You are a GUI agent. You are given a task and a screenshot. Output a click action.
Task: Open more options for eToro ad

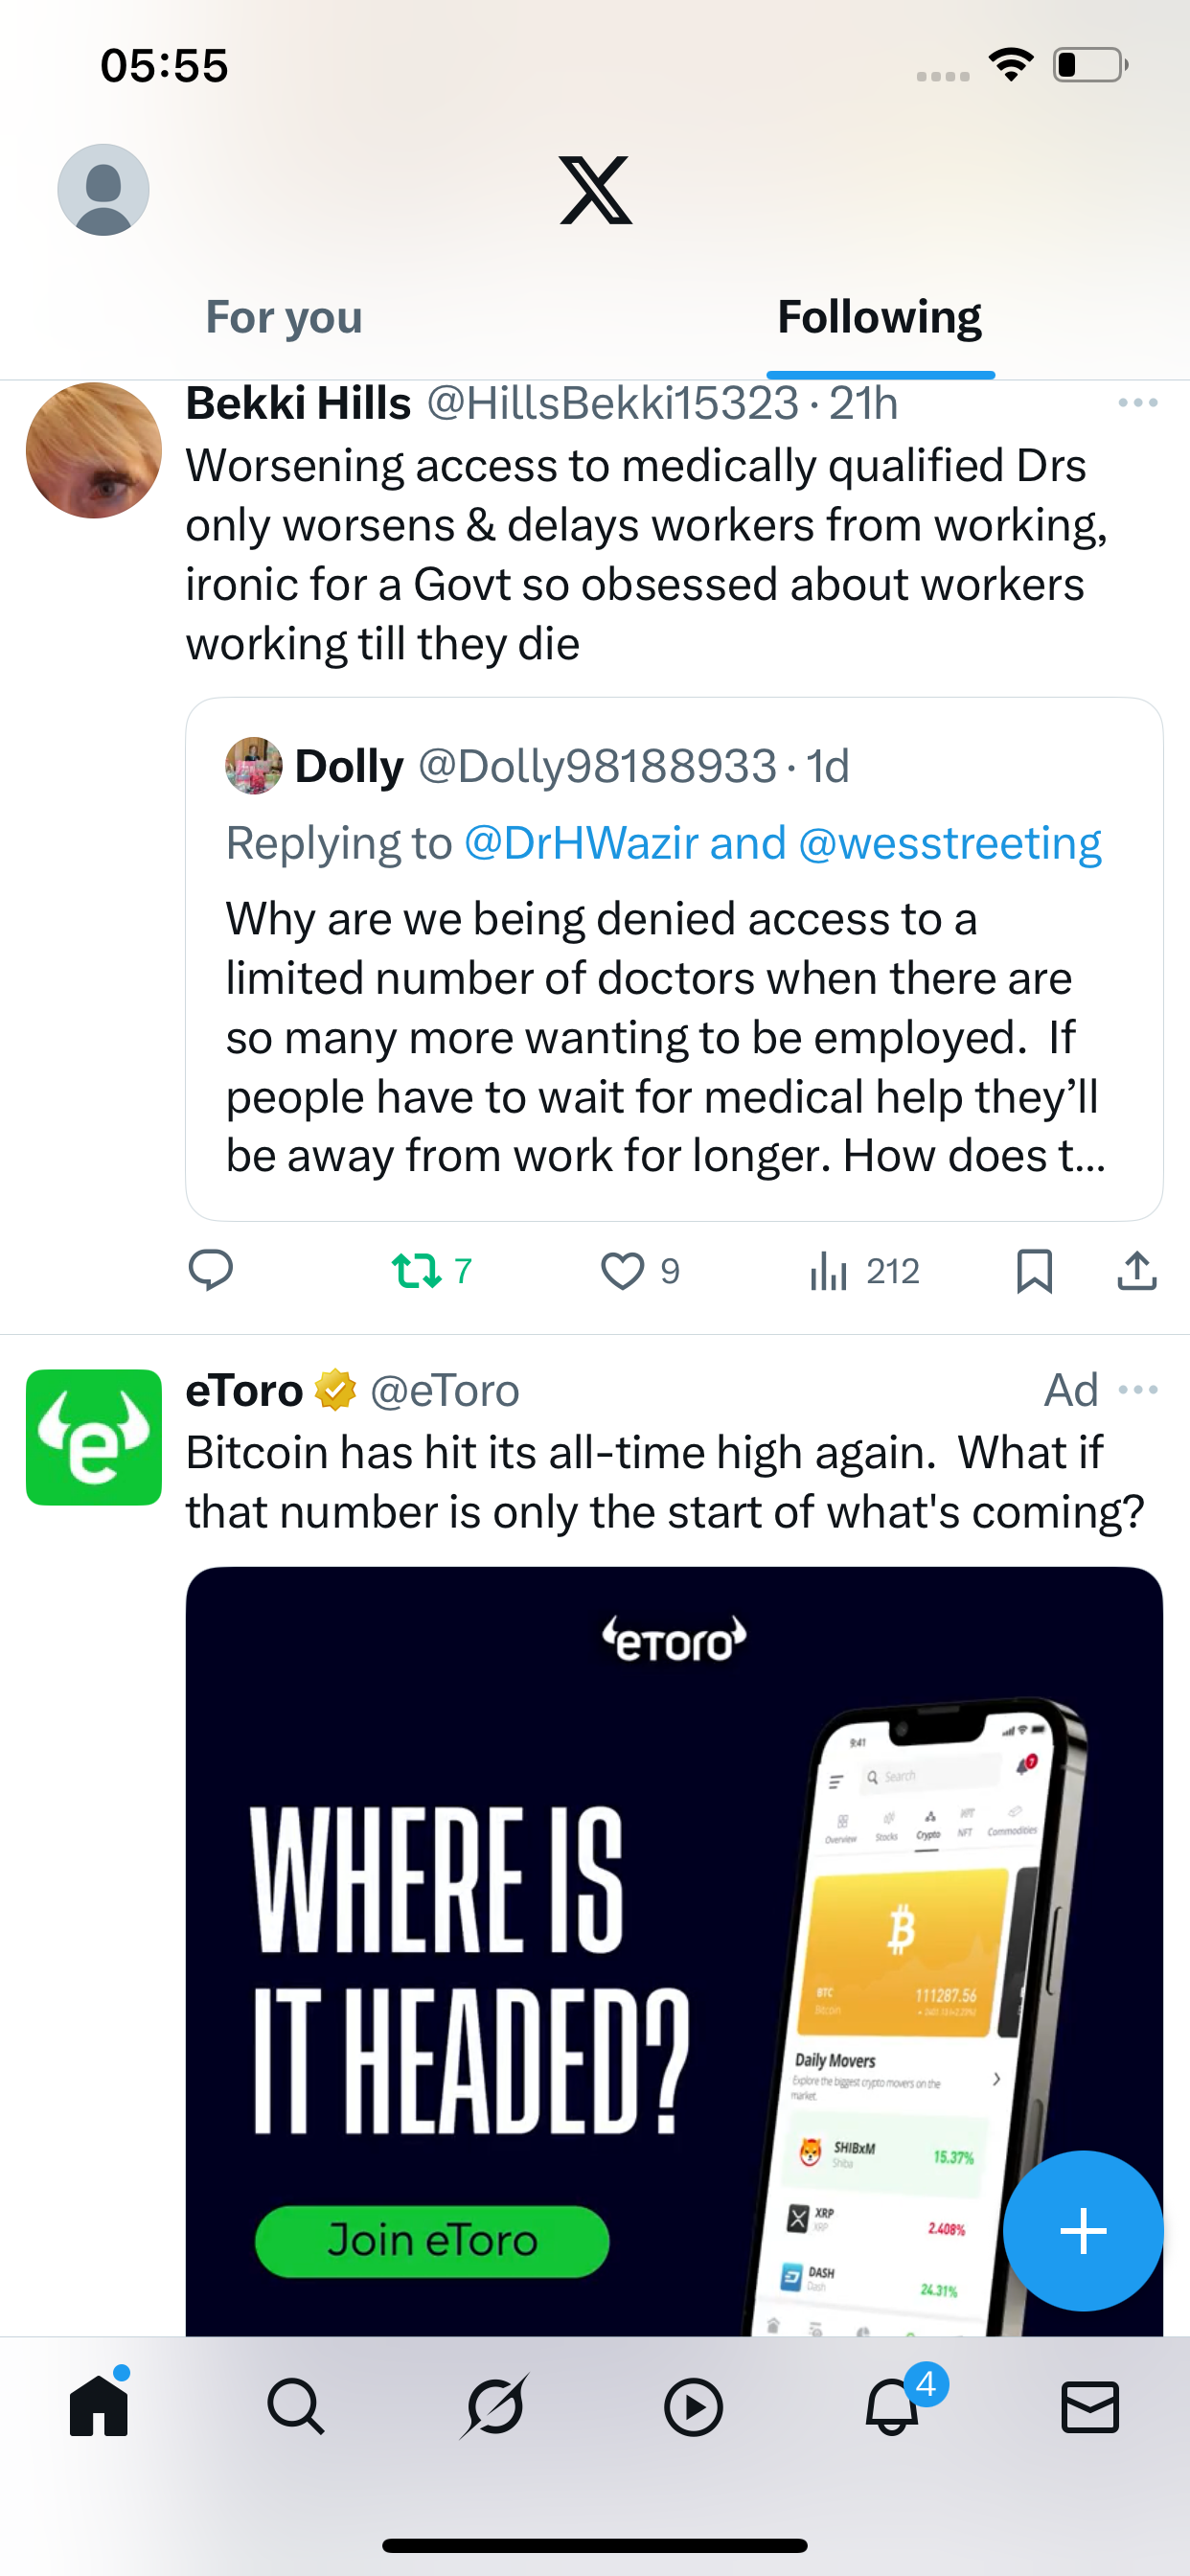[1138, 1390]
